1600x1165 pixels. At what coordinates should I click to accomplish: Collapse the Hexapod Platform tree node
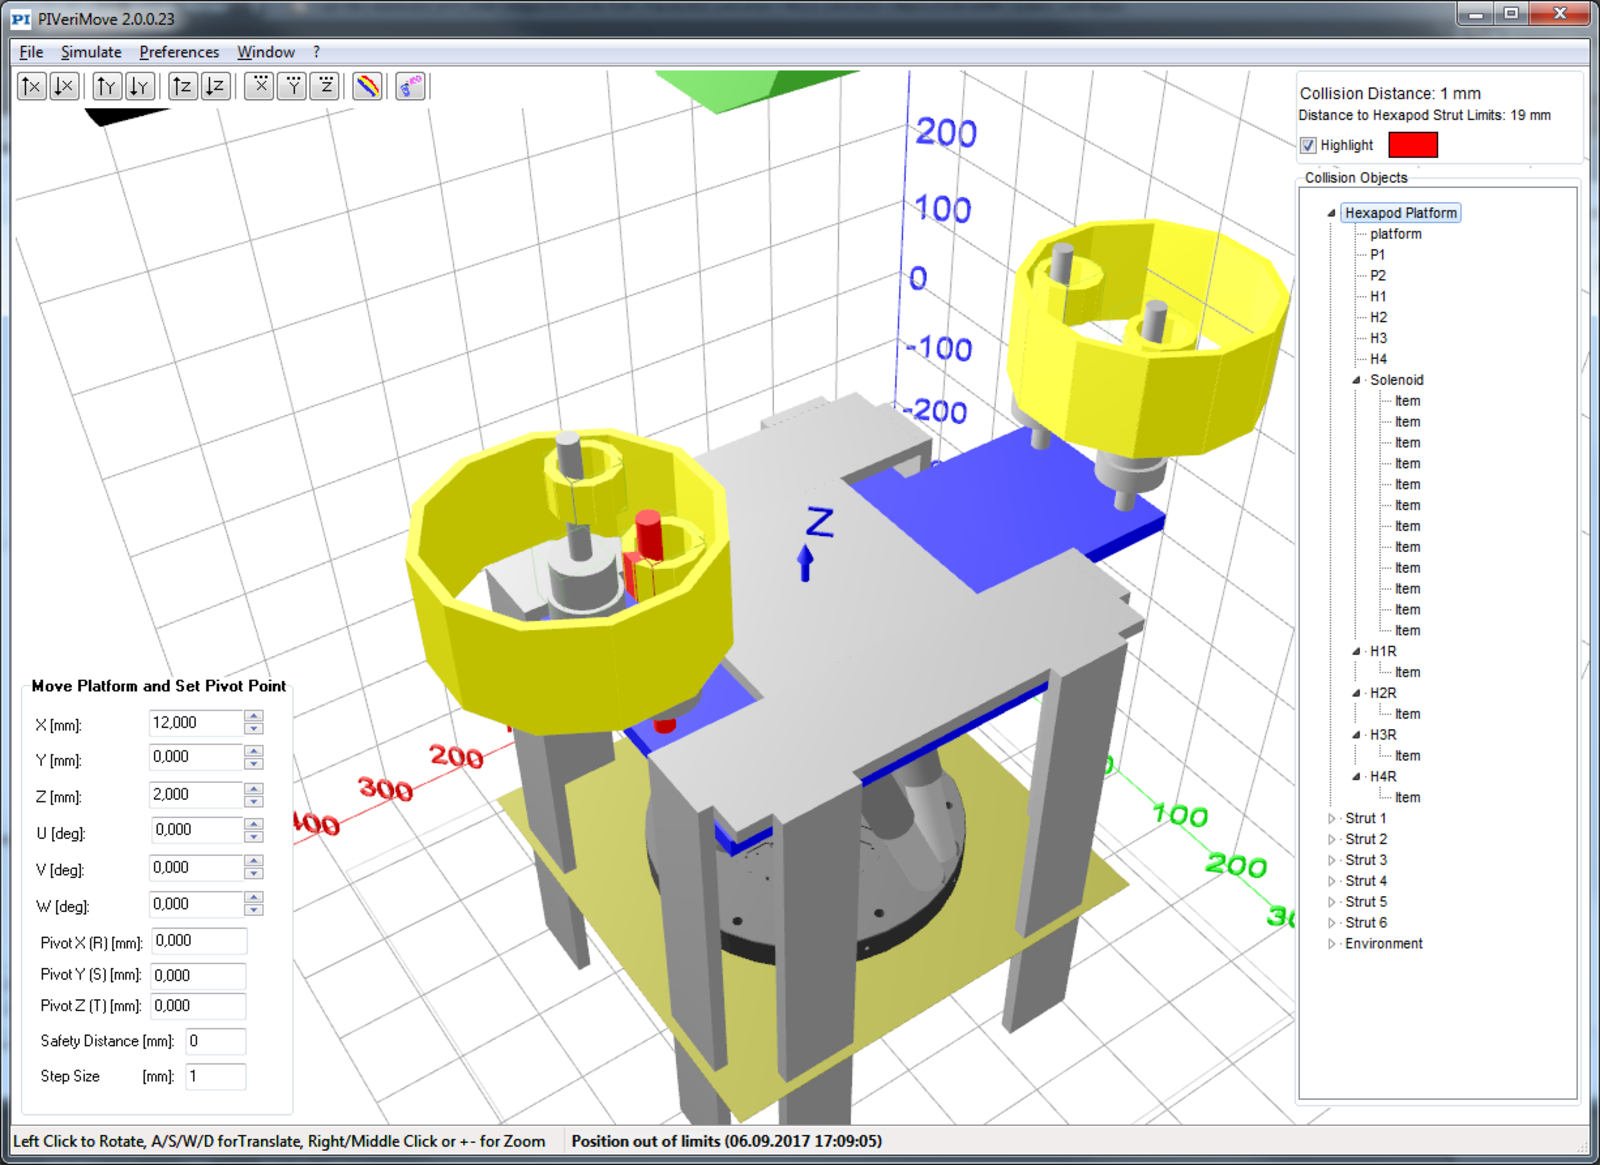point(1331,213)
